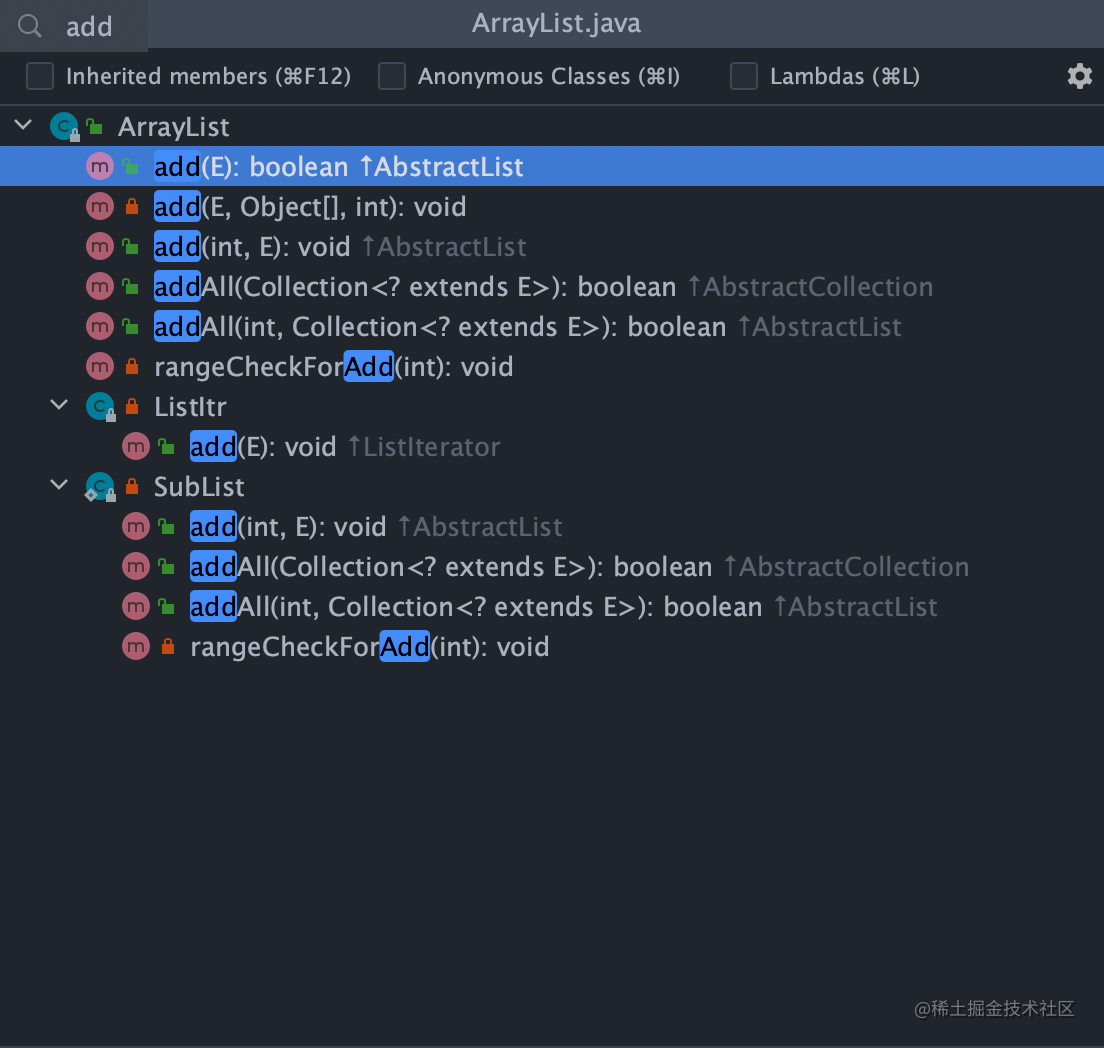Image resolution: width=1104 pixels, height=1048 pixels.
Task: Collapse the SubList node arrow
Action: (x=60, y=486)
